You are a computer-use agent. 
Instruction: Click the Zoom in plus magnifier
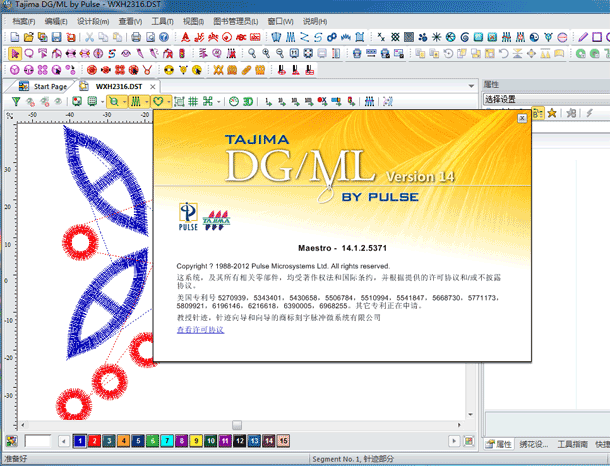click(x=266, y=53)
